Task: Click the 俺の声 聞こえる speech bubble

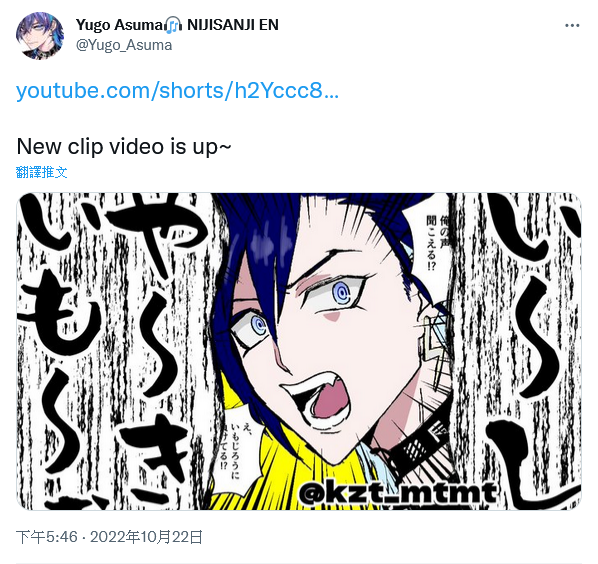Action: coord(437,243)
